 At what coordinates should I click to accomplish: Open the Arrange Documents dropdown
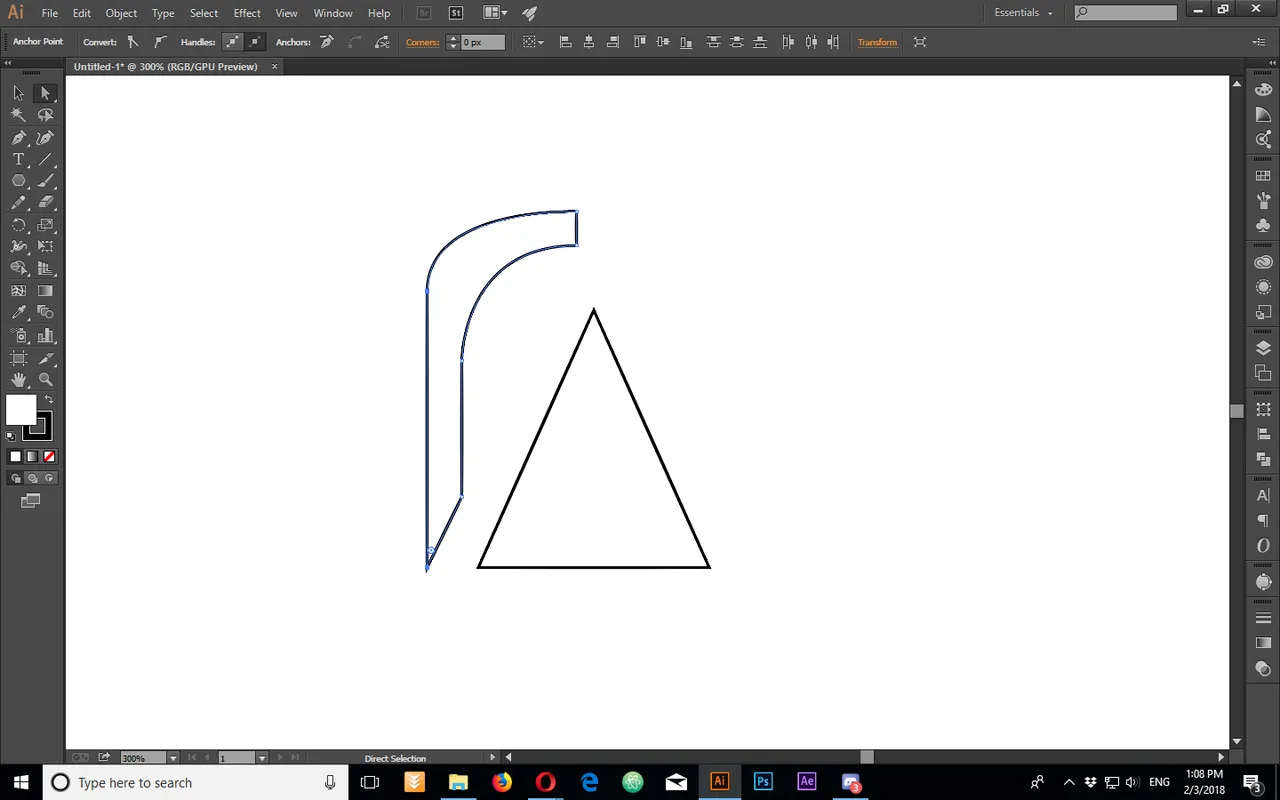click(495, 13)
